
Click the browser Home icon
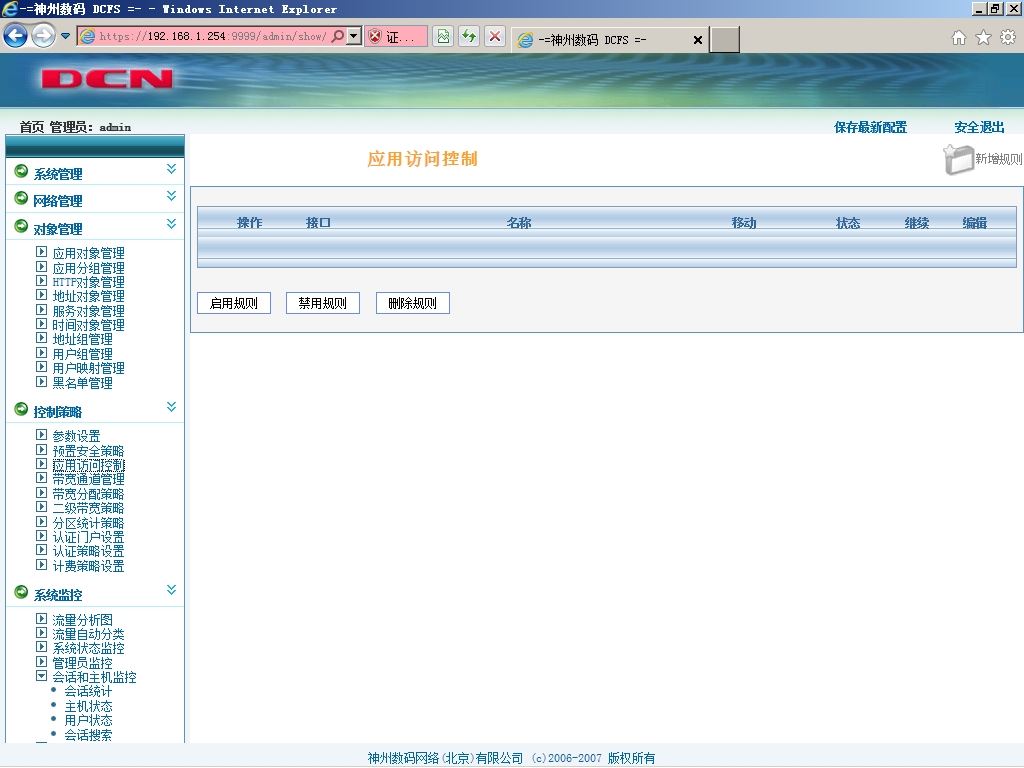coord(959,37)
